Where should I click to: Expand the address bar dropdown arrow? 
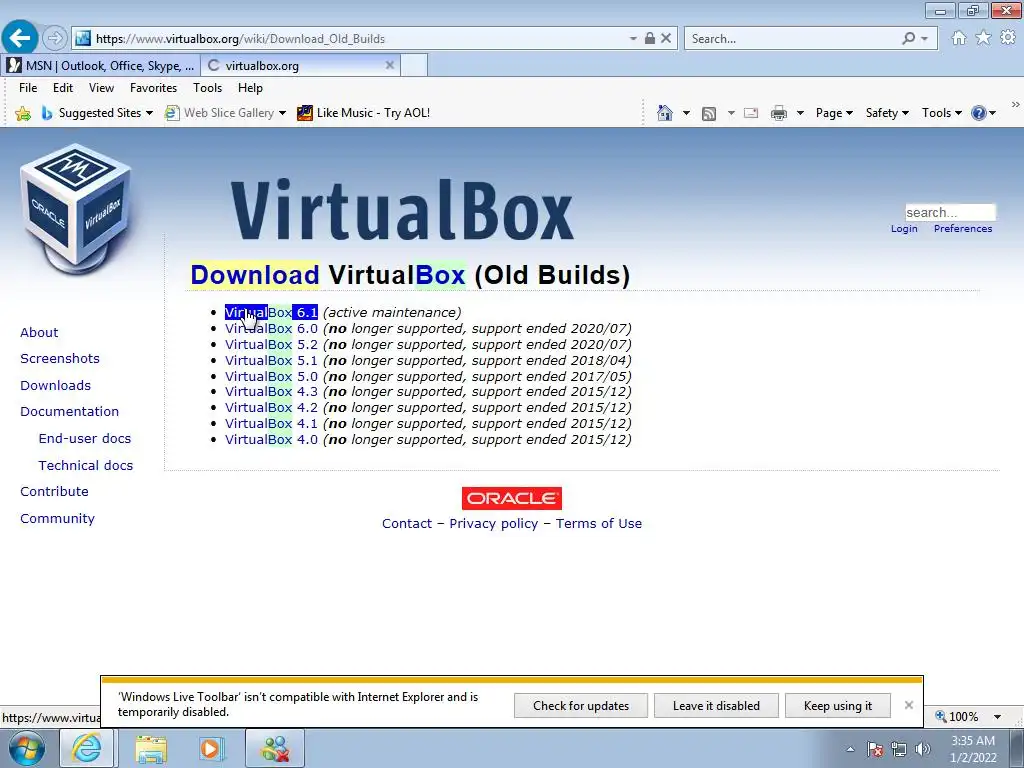(633, 39)
